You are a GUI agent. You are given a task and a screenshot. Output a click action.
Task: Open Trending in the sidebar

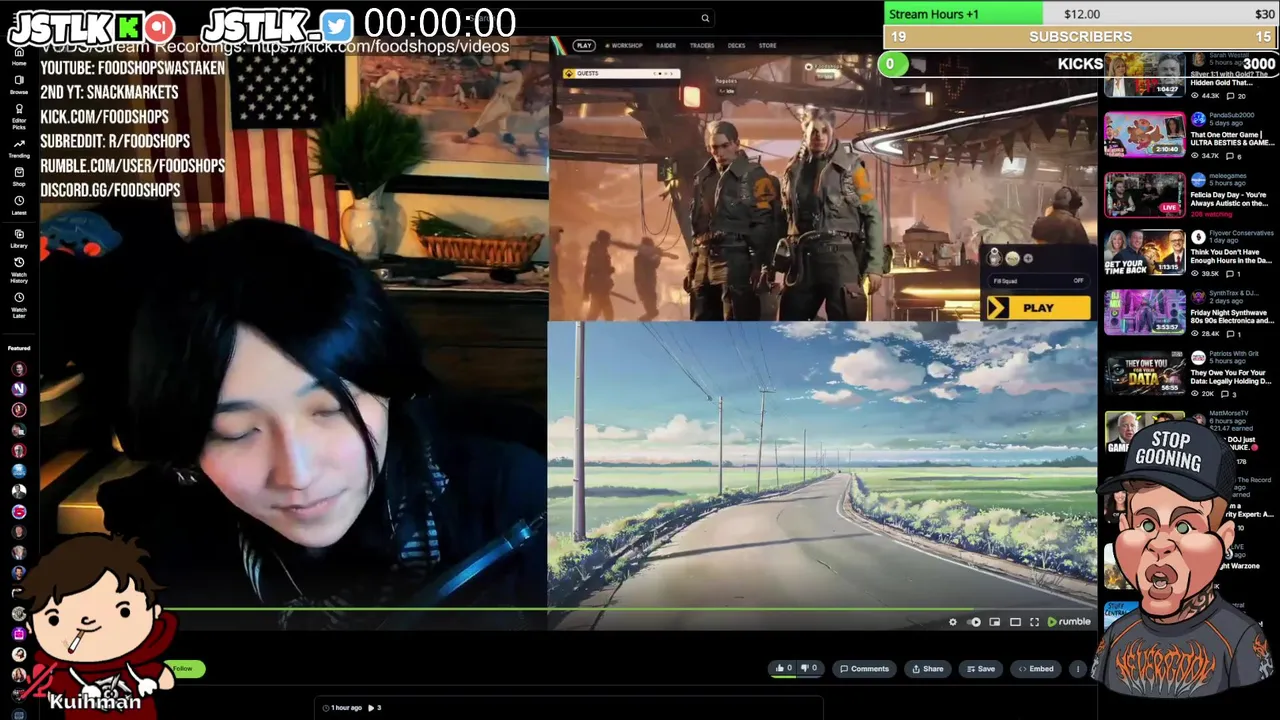pyautogui.click(x=19, y=149)
